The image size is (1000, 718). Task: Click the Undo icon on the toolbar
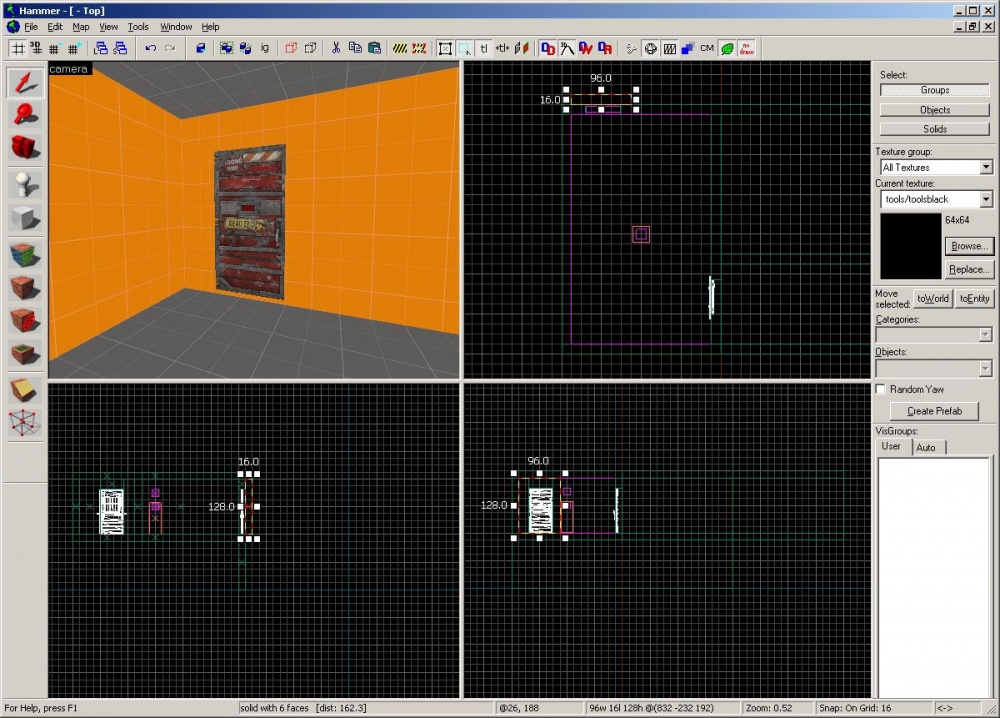click(x=150, y=47)
